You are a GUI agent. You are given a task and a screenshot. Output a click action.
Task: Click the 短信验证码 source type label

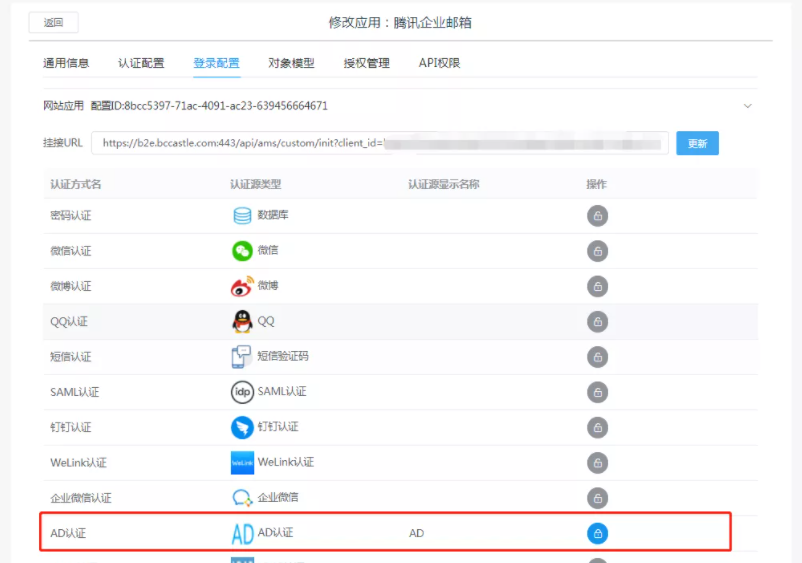(x=283, y=356)
